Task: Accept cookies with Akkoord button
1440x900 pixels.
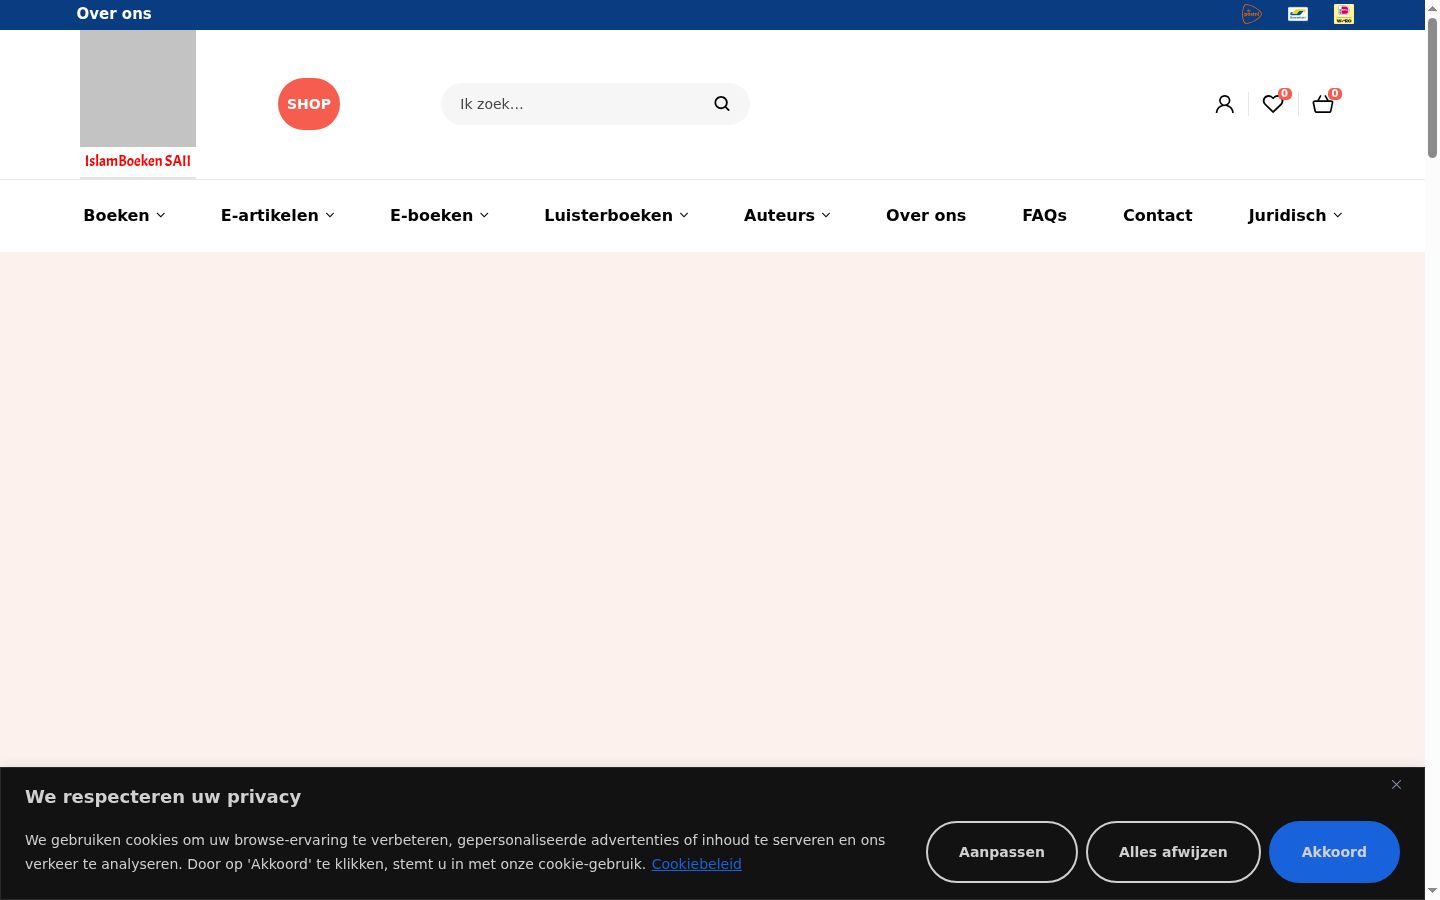Action: pos(1334,852)
